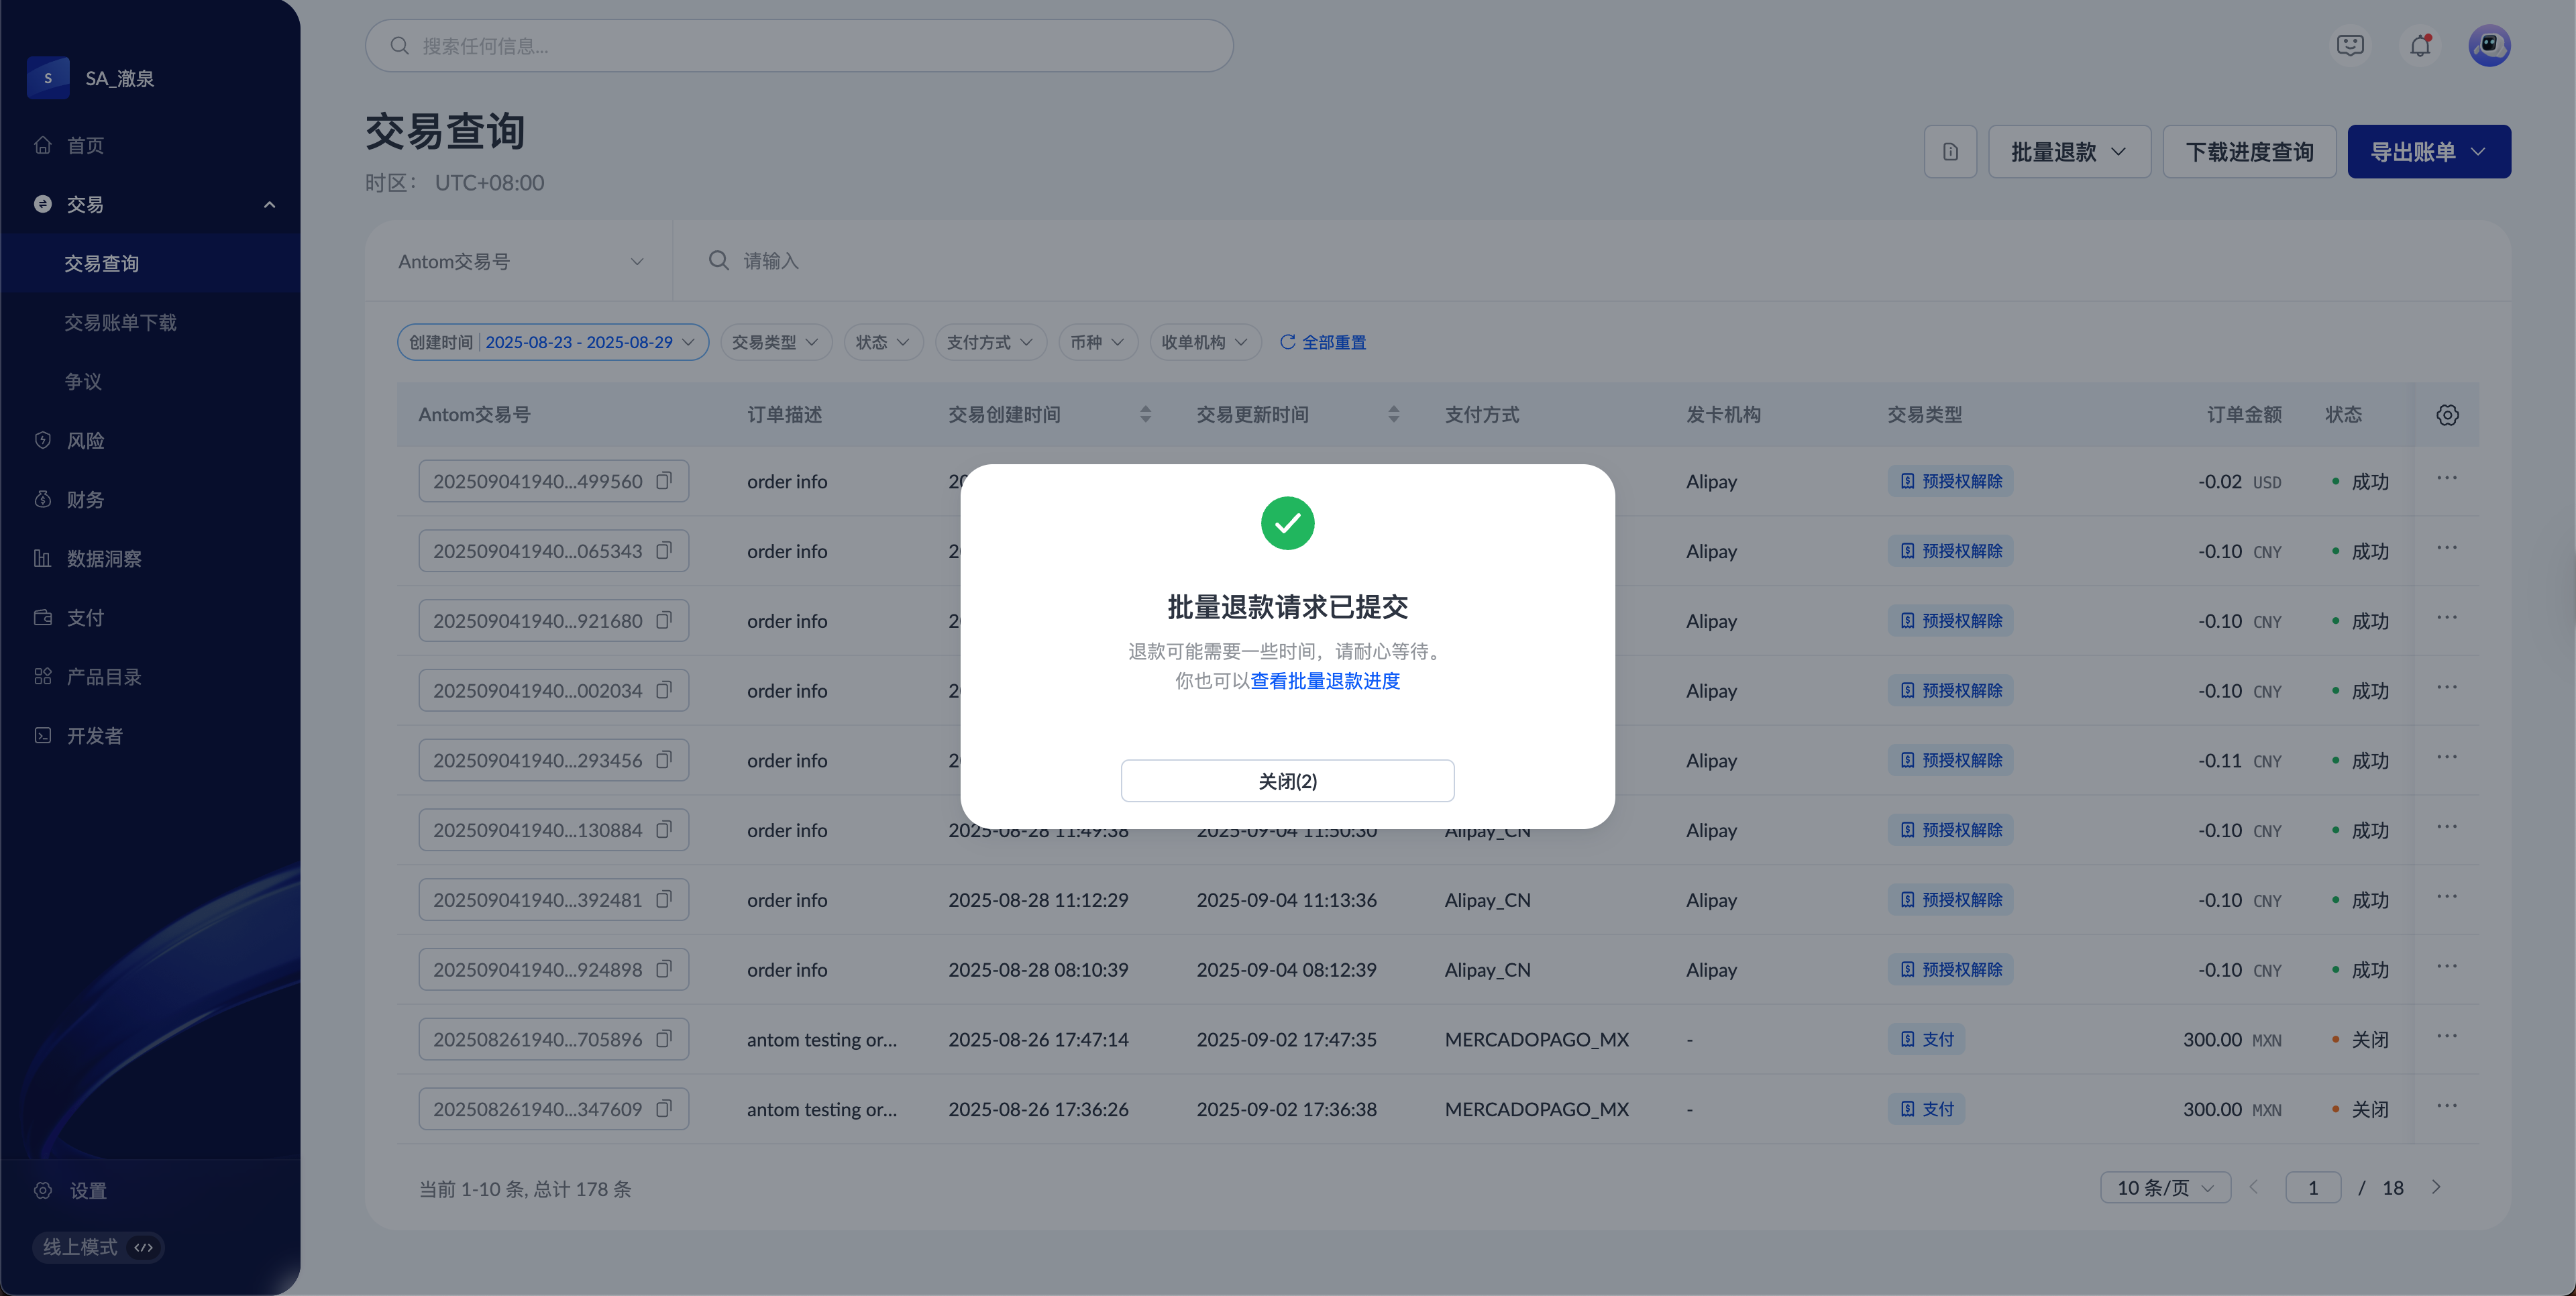Open 交易账单下载 in sidebar

pyautogui.click(x=120, y=323)
